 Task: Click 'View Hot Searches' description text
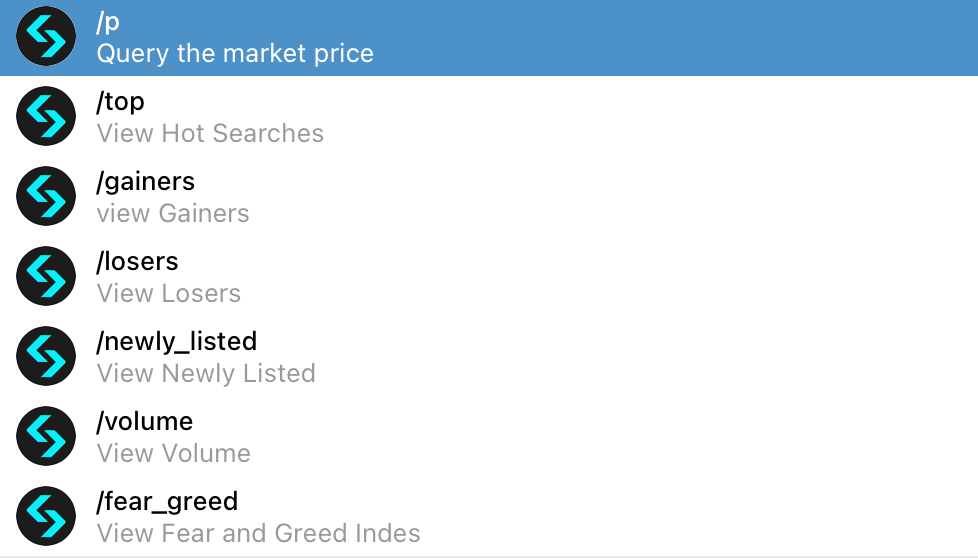click(x=210, y=133)
